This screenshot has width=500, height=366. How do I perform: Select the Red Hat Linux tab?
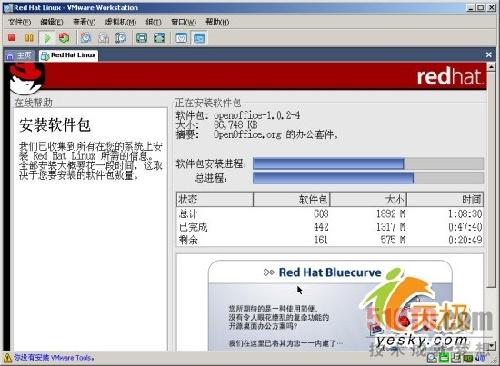[x=68, y=55]
